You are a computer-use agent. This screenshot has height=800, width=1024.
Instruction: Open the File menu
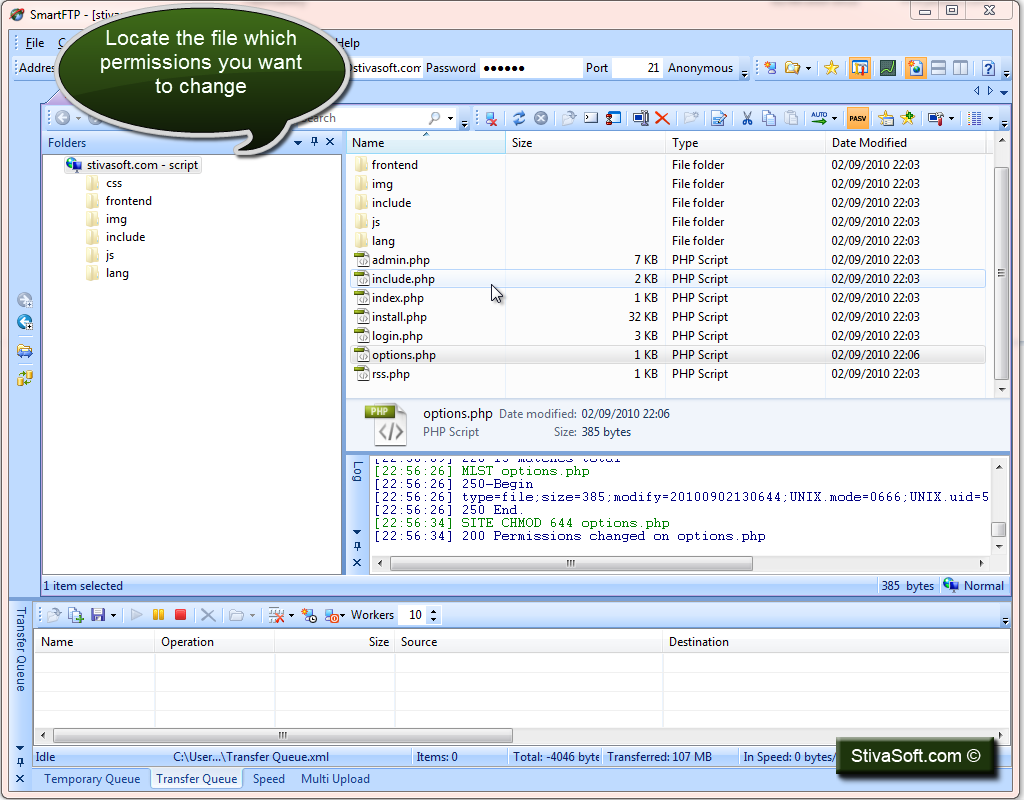point(35,43)
